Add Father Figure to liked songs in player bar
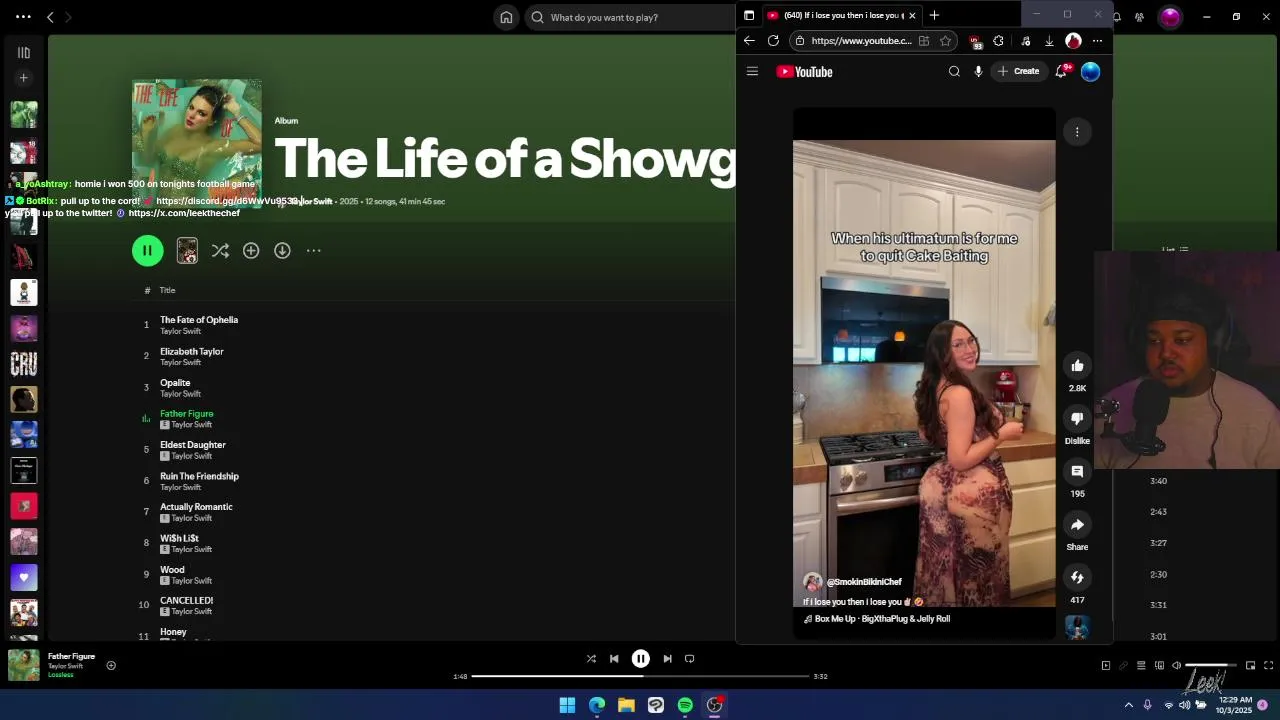Screen dimensions: 1280x720 pyautogui.click(x=111, y=665)
